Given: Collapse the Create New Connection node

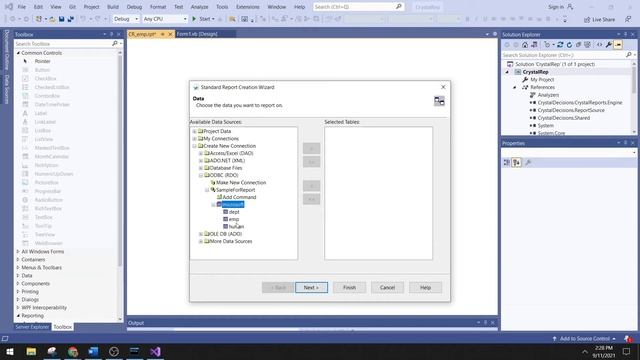Looking at the screenshot, I should pyautogui.click(x=195, y=146).
